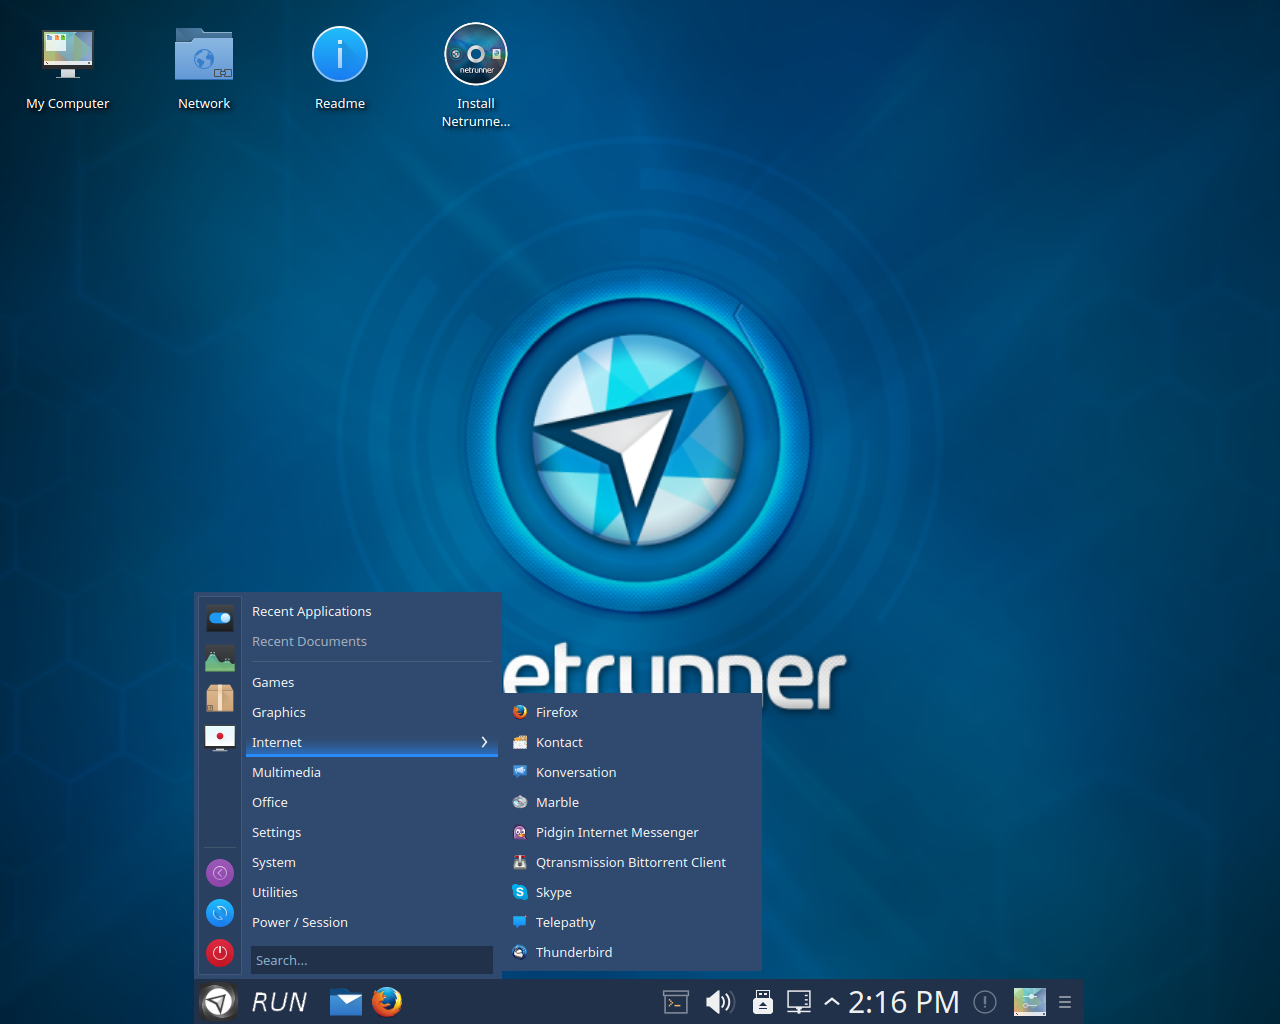The height and width of the screenshot is (1024, 1280).
Task: Click the Search field in launcher menu
Action: [372, 960]
